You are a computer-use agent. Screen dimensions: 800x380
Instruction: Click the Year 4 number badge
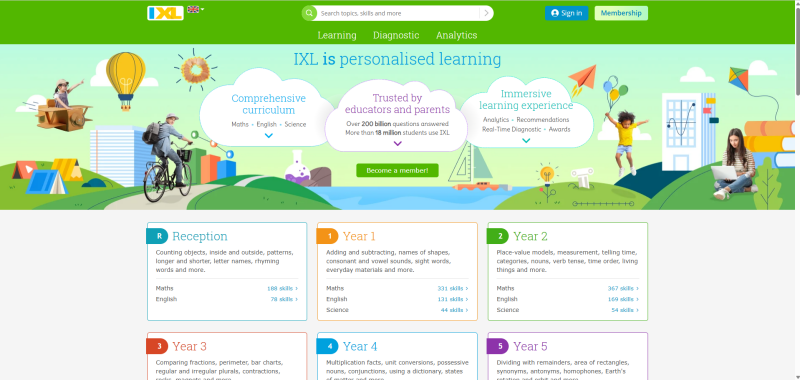click(329, 346)
